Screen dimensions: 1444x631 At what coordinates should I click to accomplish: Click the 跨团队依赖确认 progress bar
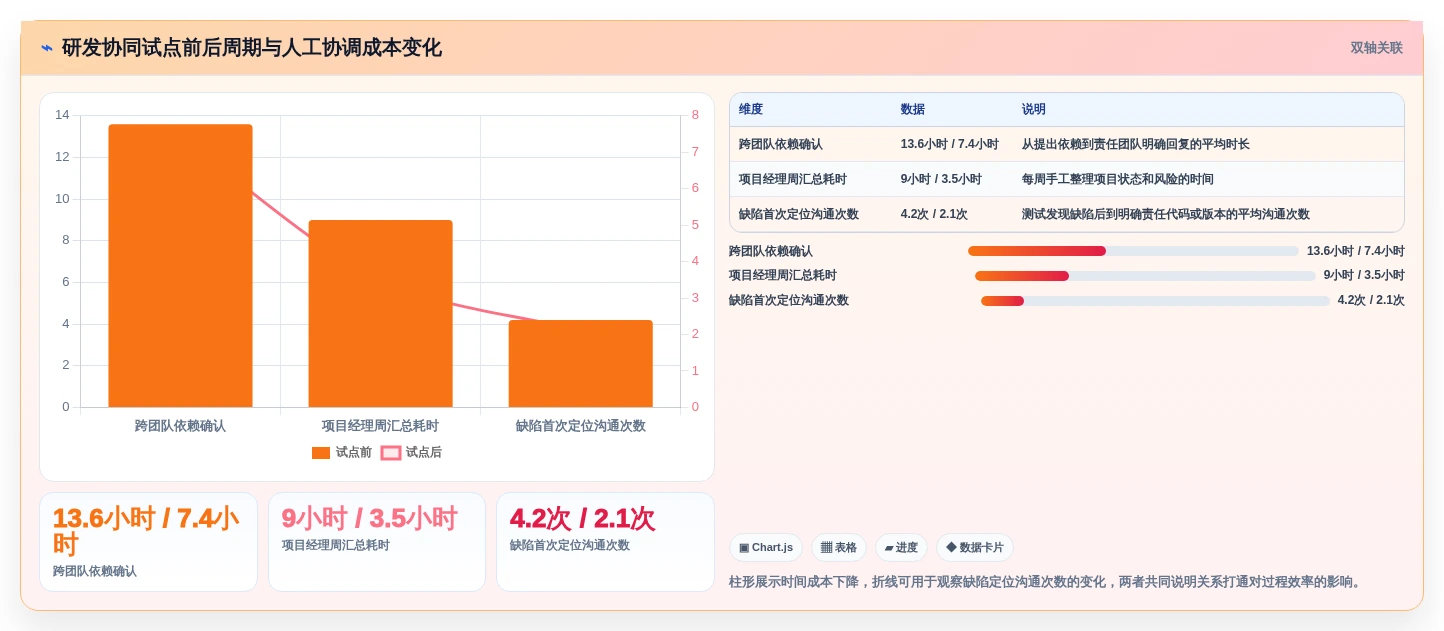[x=1133, y=251]
